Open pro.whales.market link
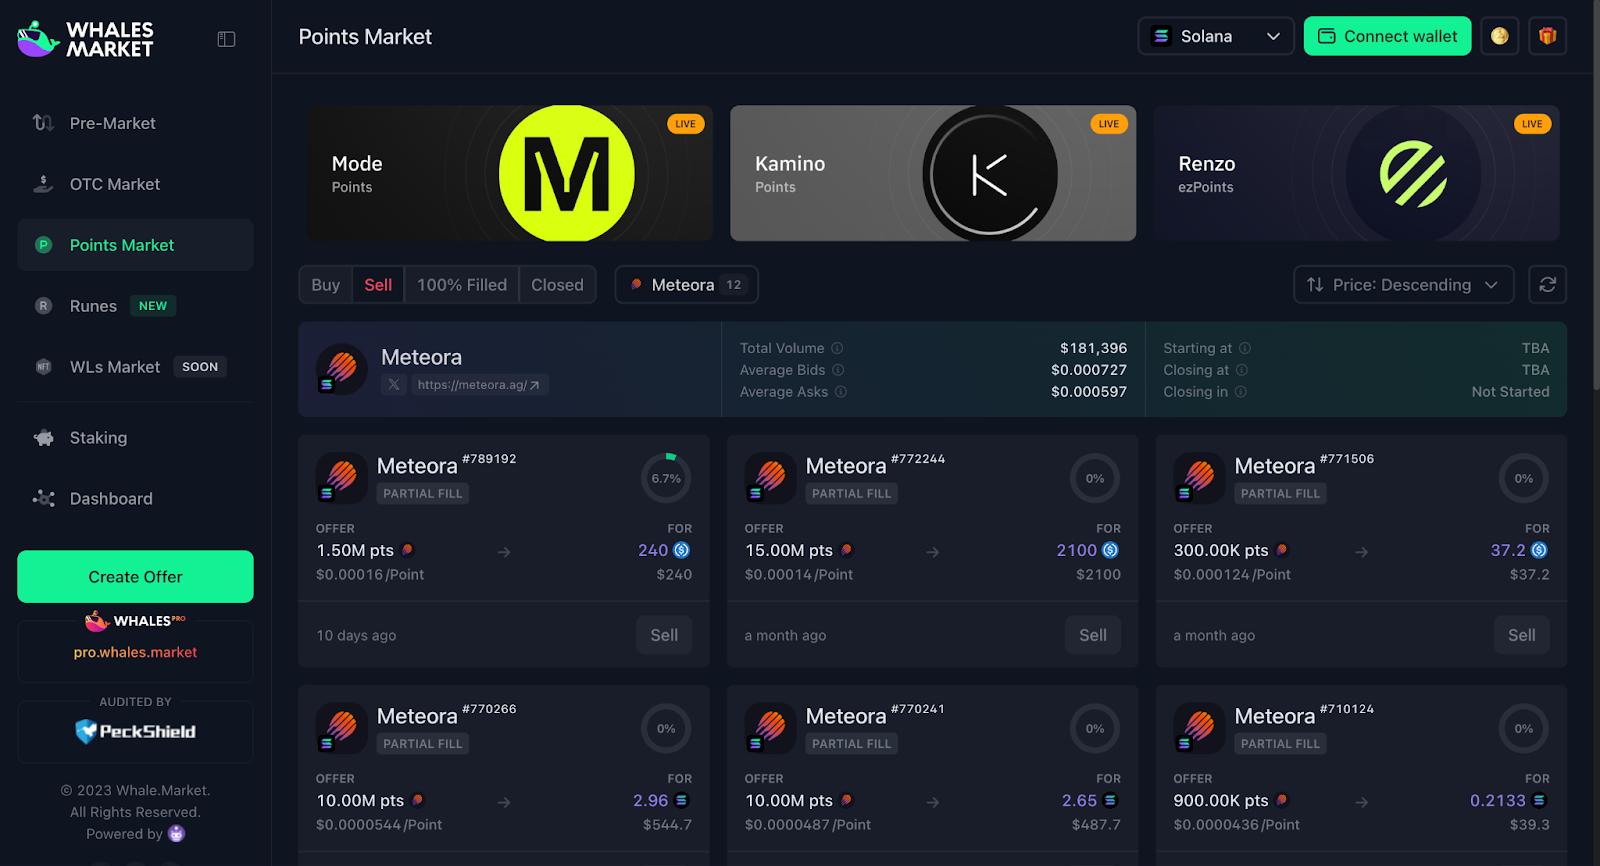1600x866 pixels. point(135,652)
